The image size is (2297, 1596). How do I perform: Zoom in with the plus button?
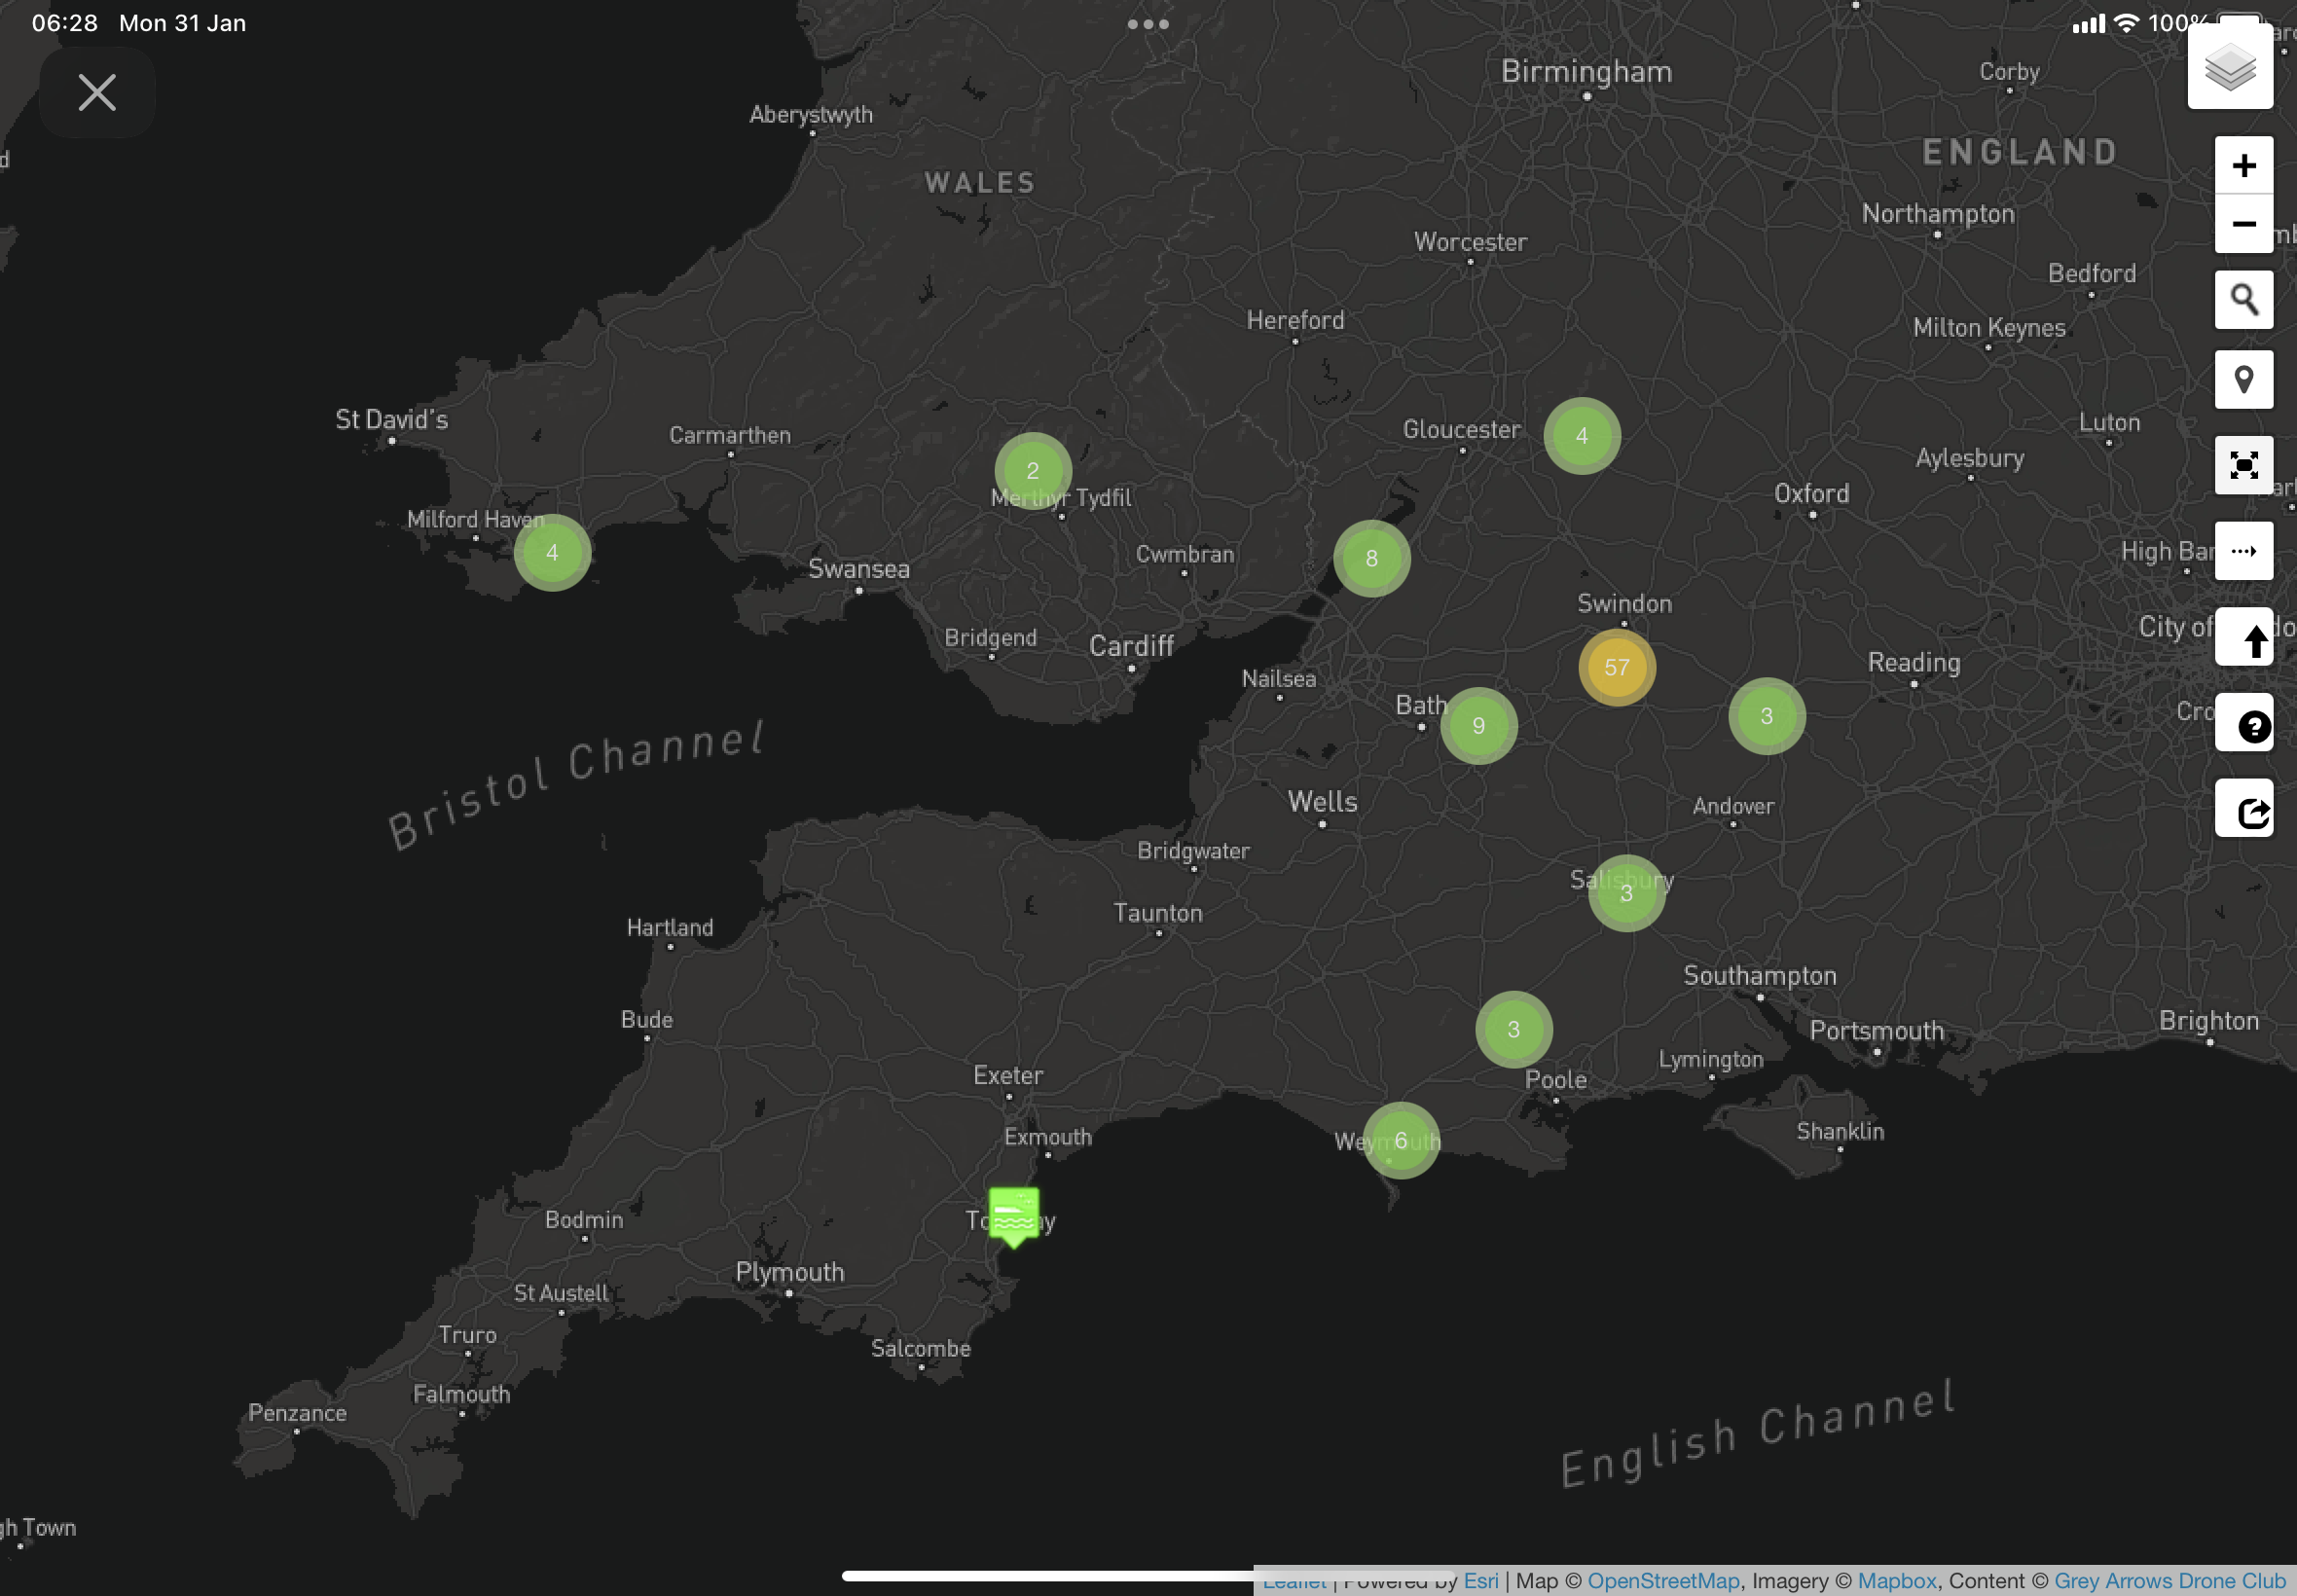coord(2243,165)
